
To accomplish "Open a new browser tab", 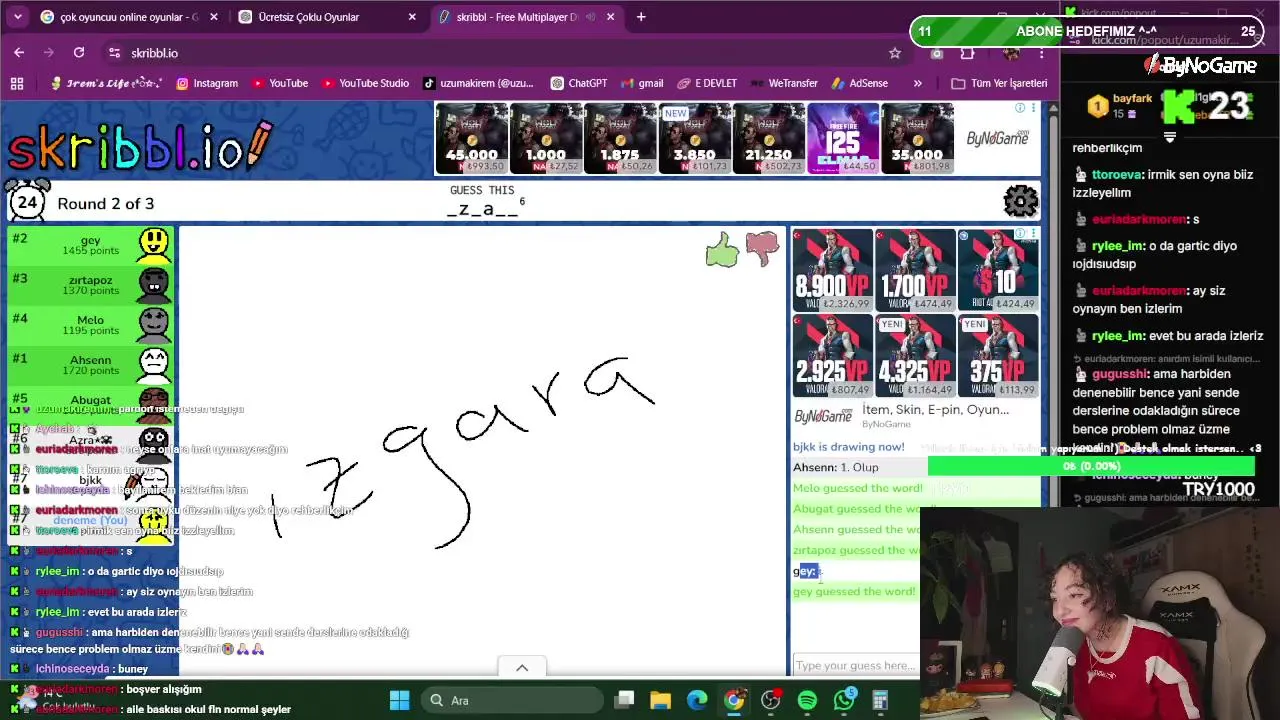I will tap(641, 17).
